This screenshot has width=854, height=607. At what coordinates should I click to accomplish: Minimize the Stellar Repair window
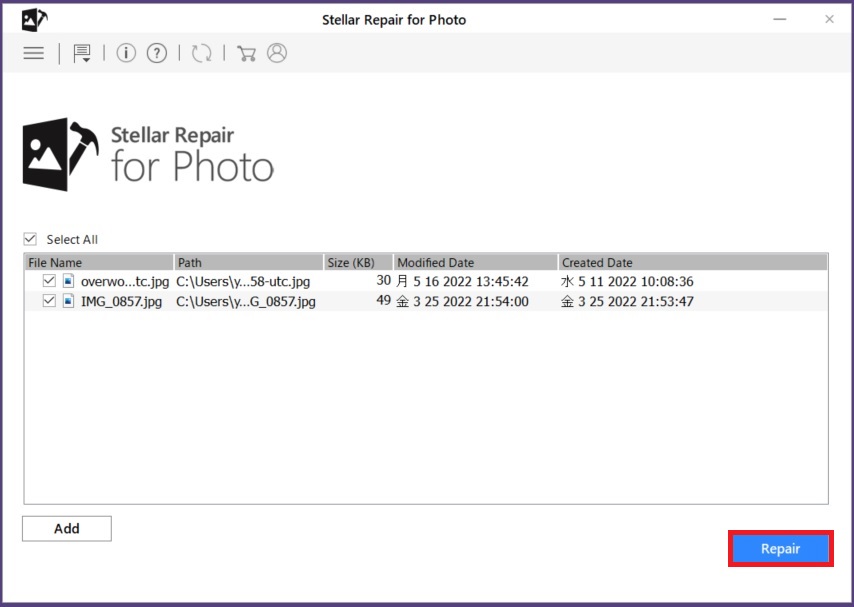pos(780,20)
